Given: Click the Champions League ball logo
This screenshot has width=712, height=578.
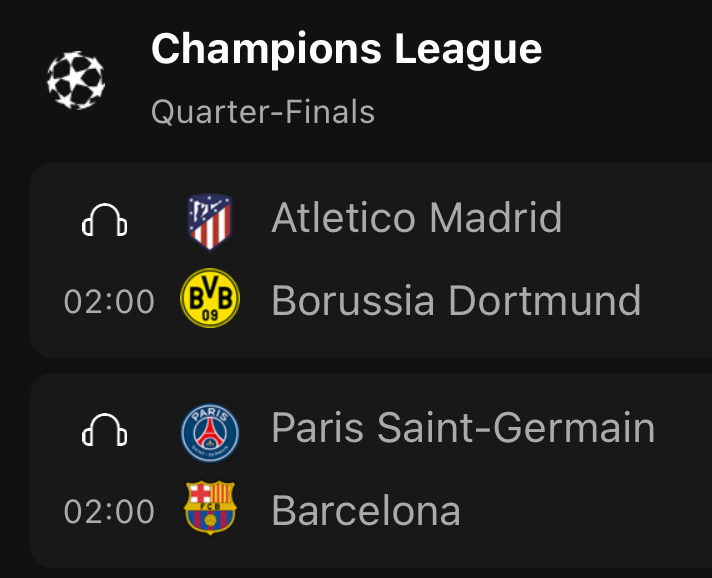Looking at the screenshot, I should pos(76,80).
